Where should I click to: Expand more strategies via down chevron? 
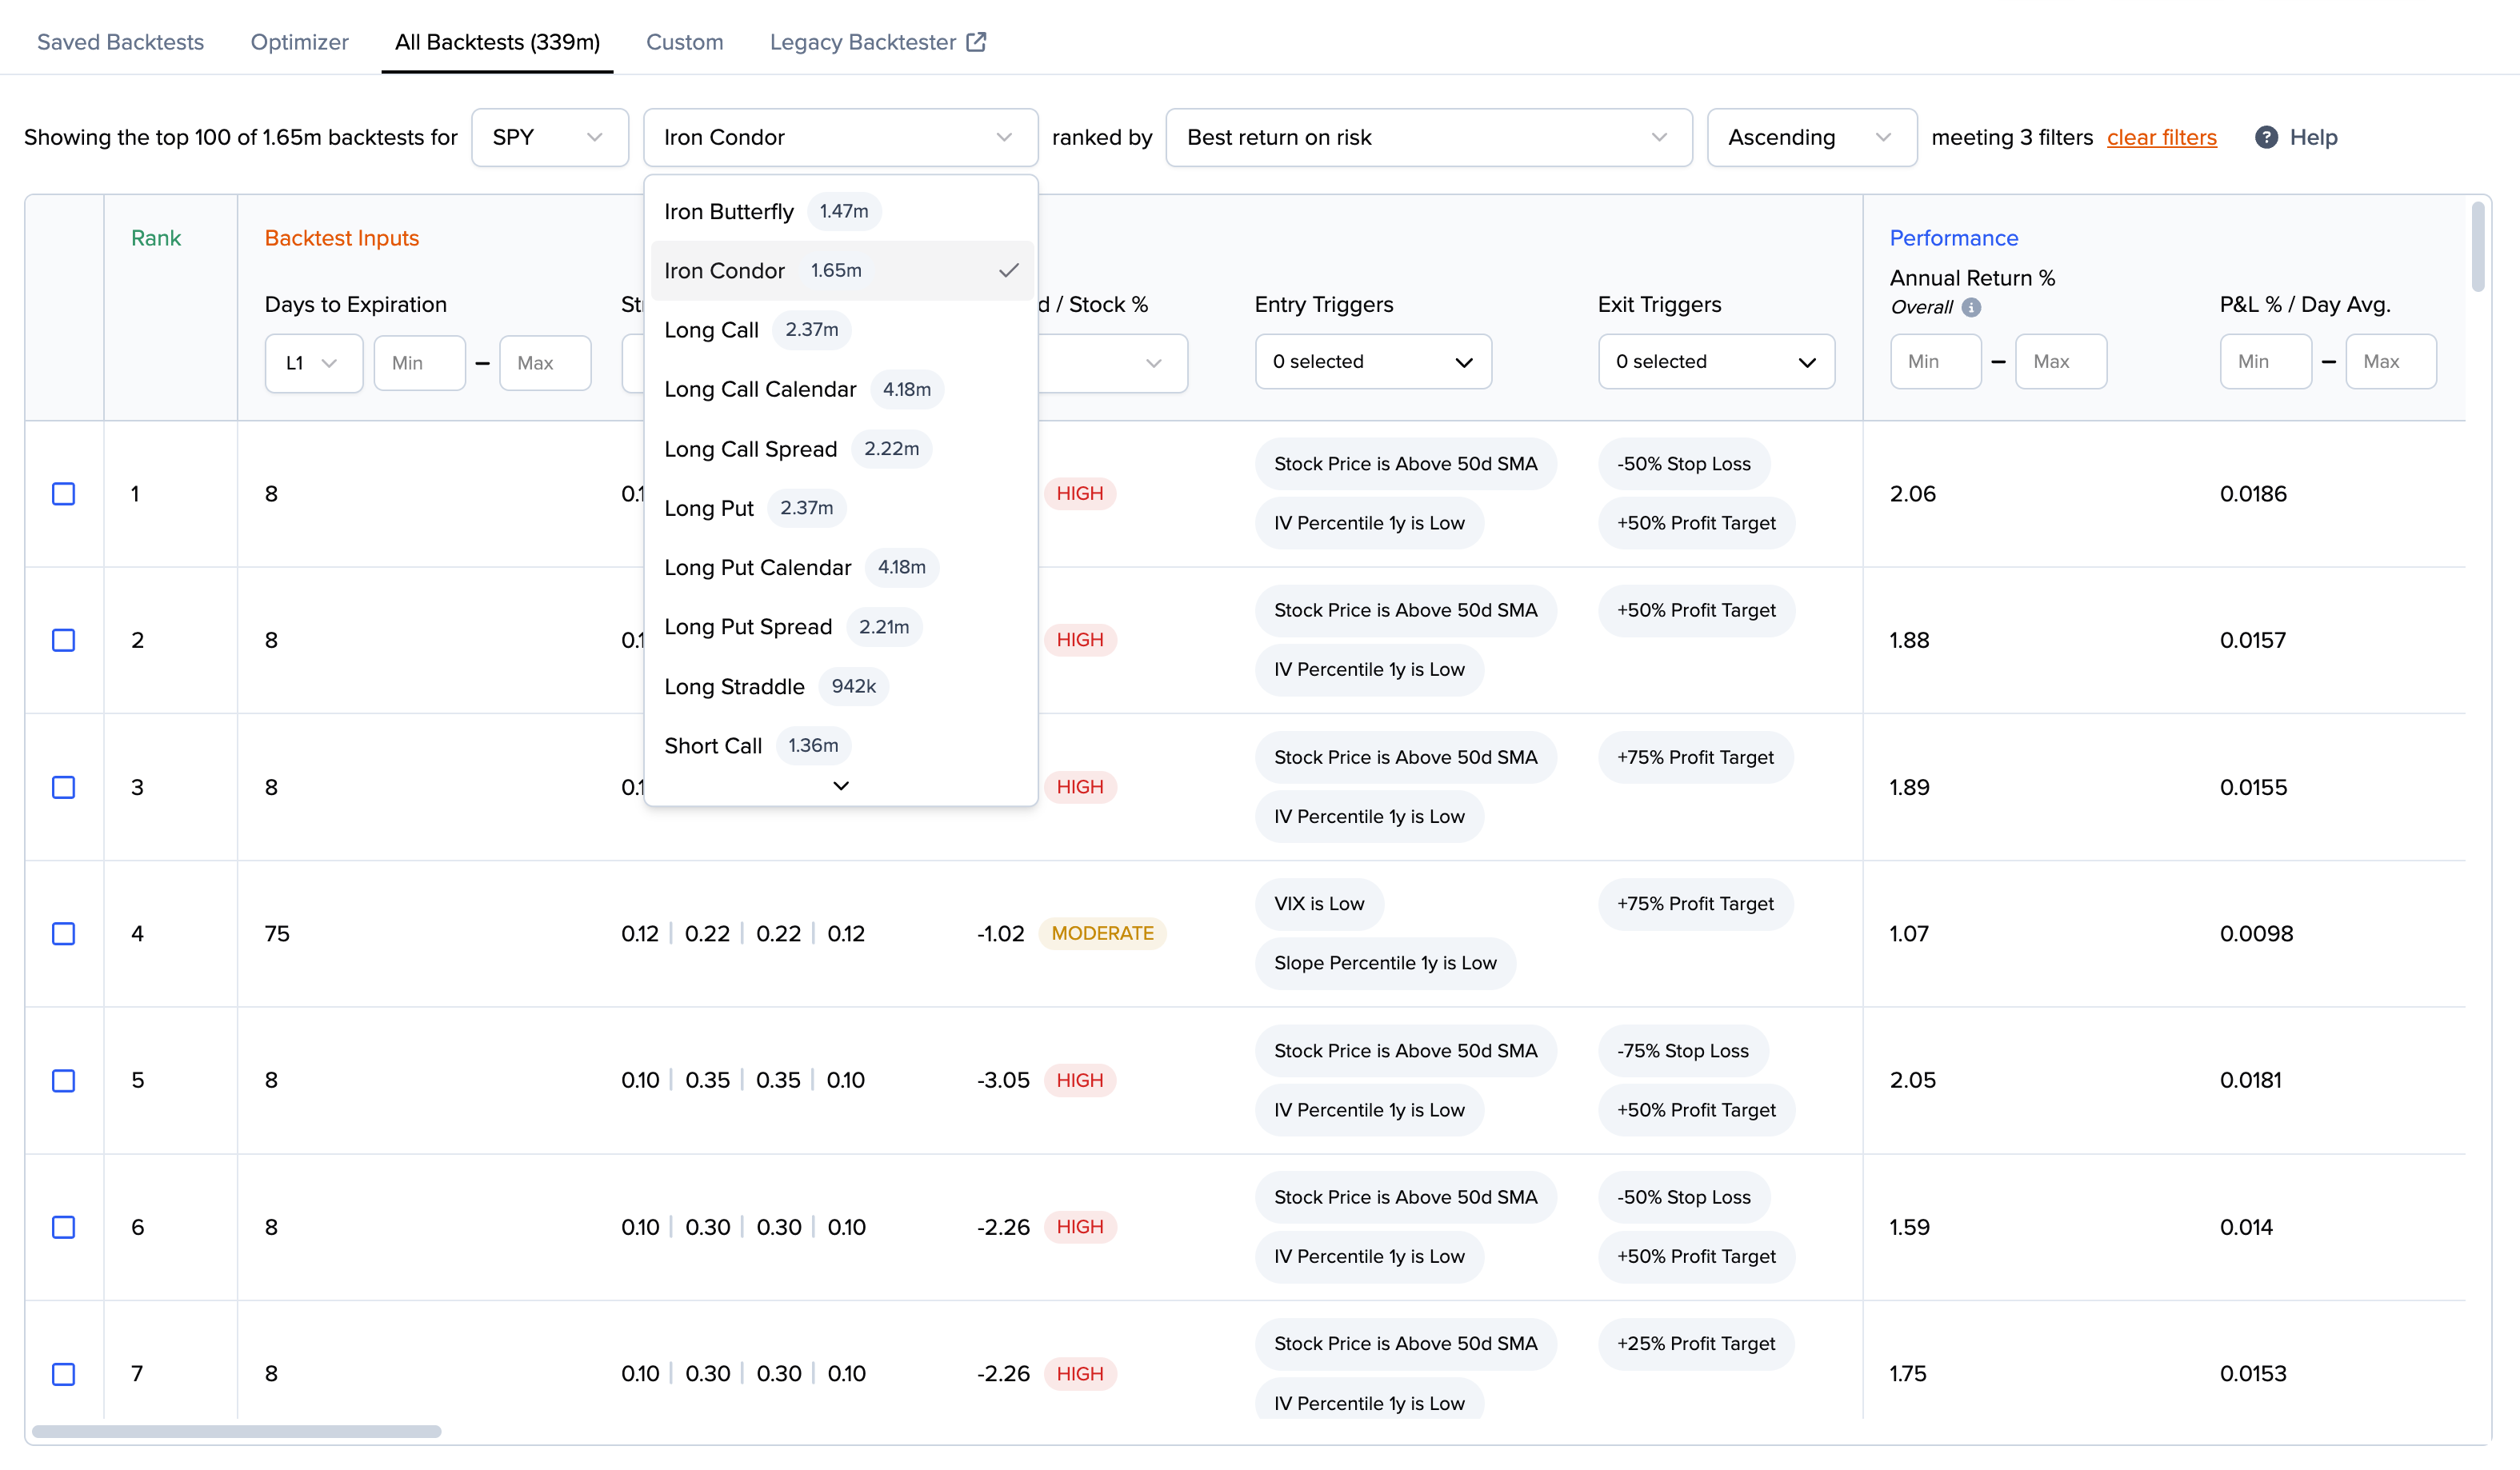[x=840, y=786]
